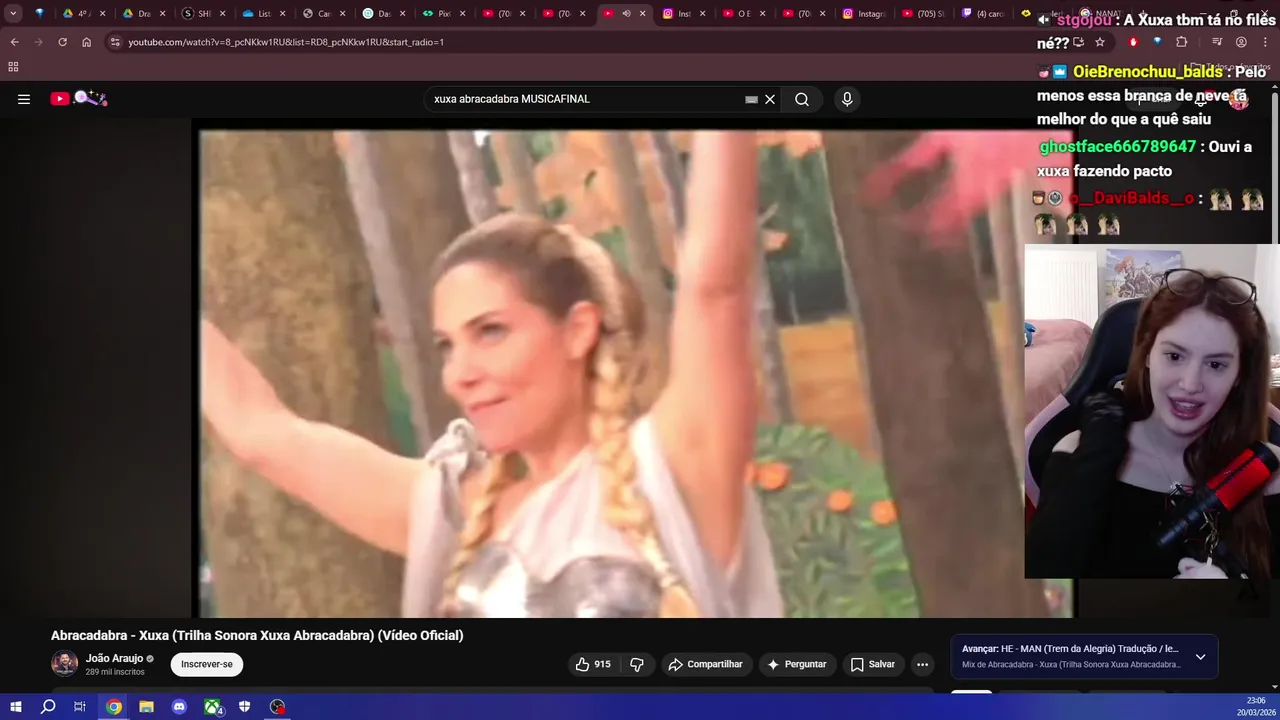Run the YouTube search with magnifier icon
Viewport: 1280px width, 720px height.
pos(802,99)
